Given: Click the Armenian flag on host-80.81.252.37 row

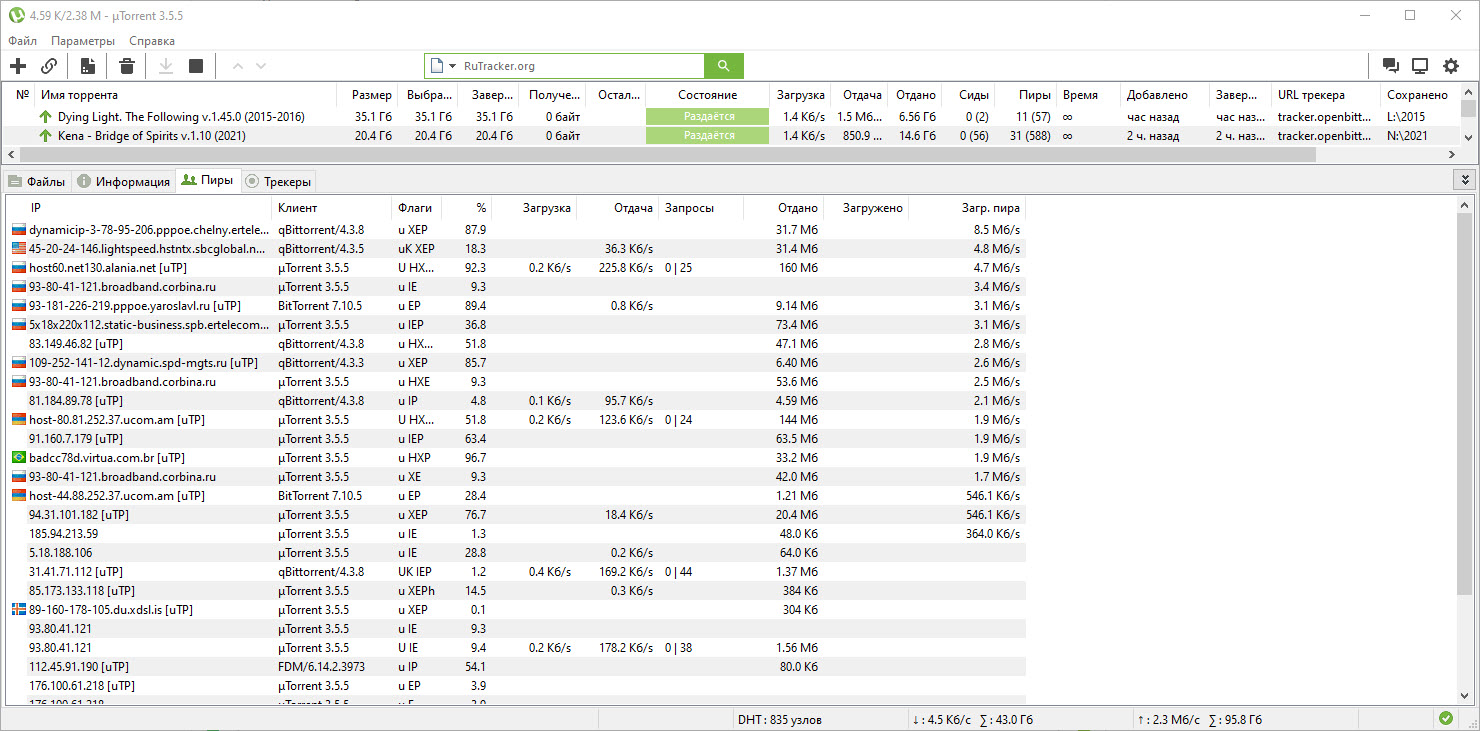Looking at the screenshot, I should click(x=18, y=420).
